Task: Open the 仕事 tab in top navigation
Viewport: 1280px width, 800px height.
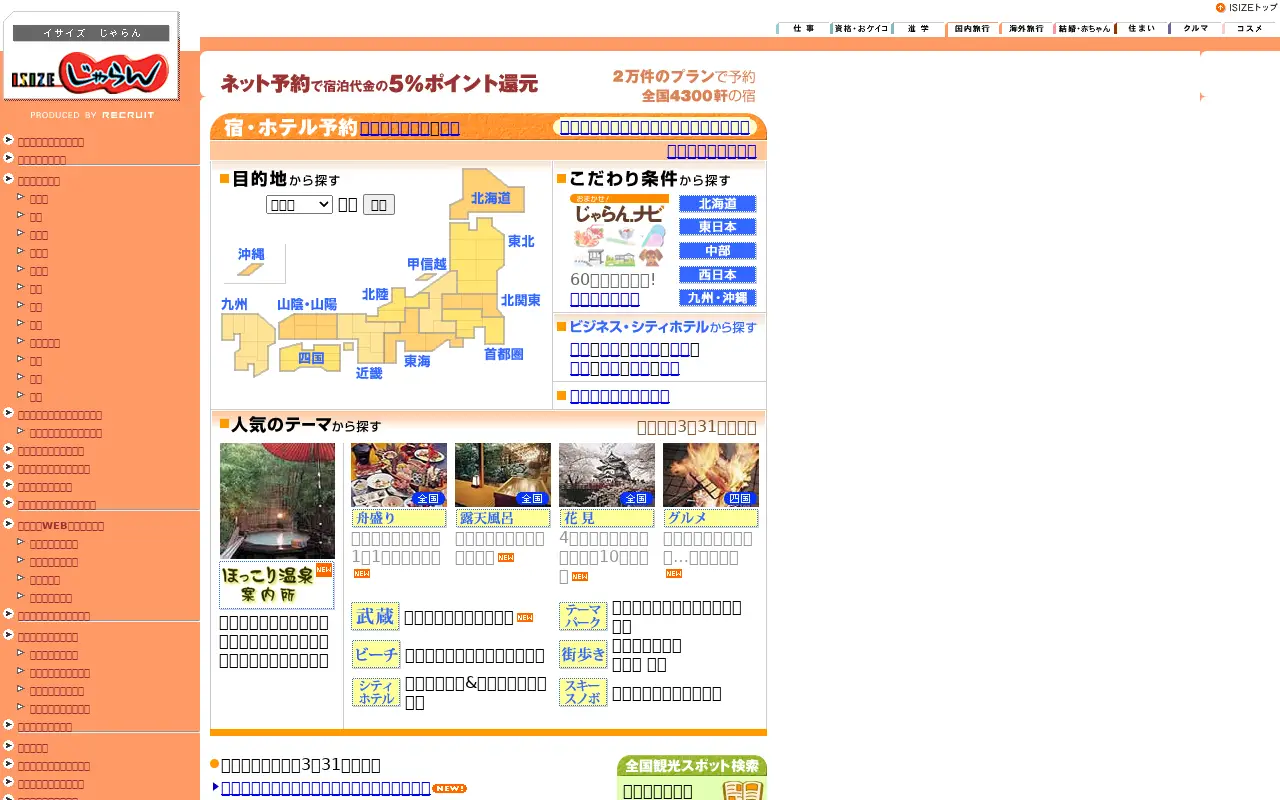Action: point(803,29)
